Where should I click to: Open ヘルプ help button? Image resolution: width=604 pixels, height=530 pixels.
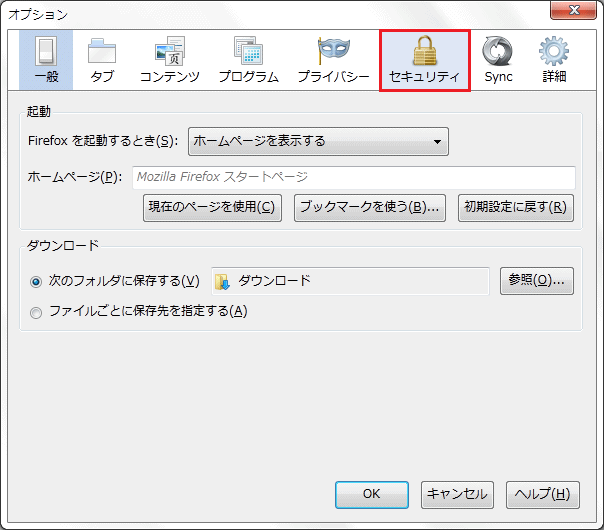[x=542, y=495]
